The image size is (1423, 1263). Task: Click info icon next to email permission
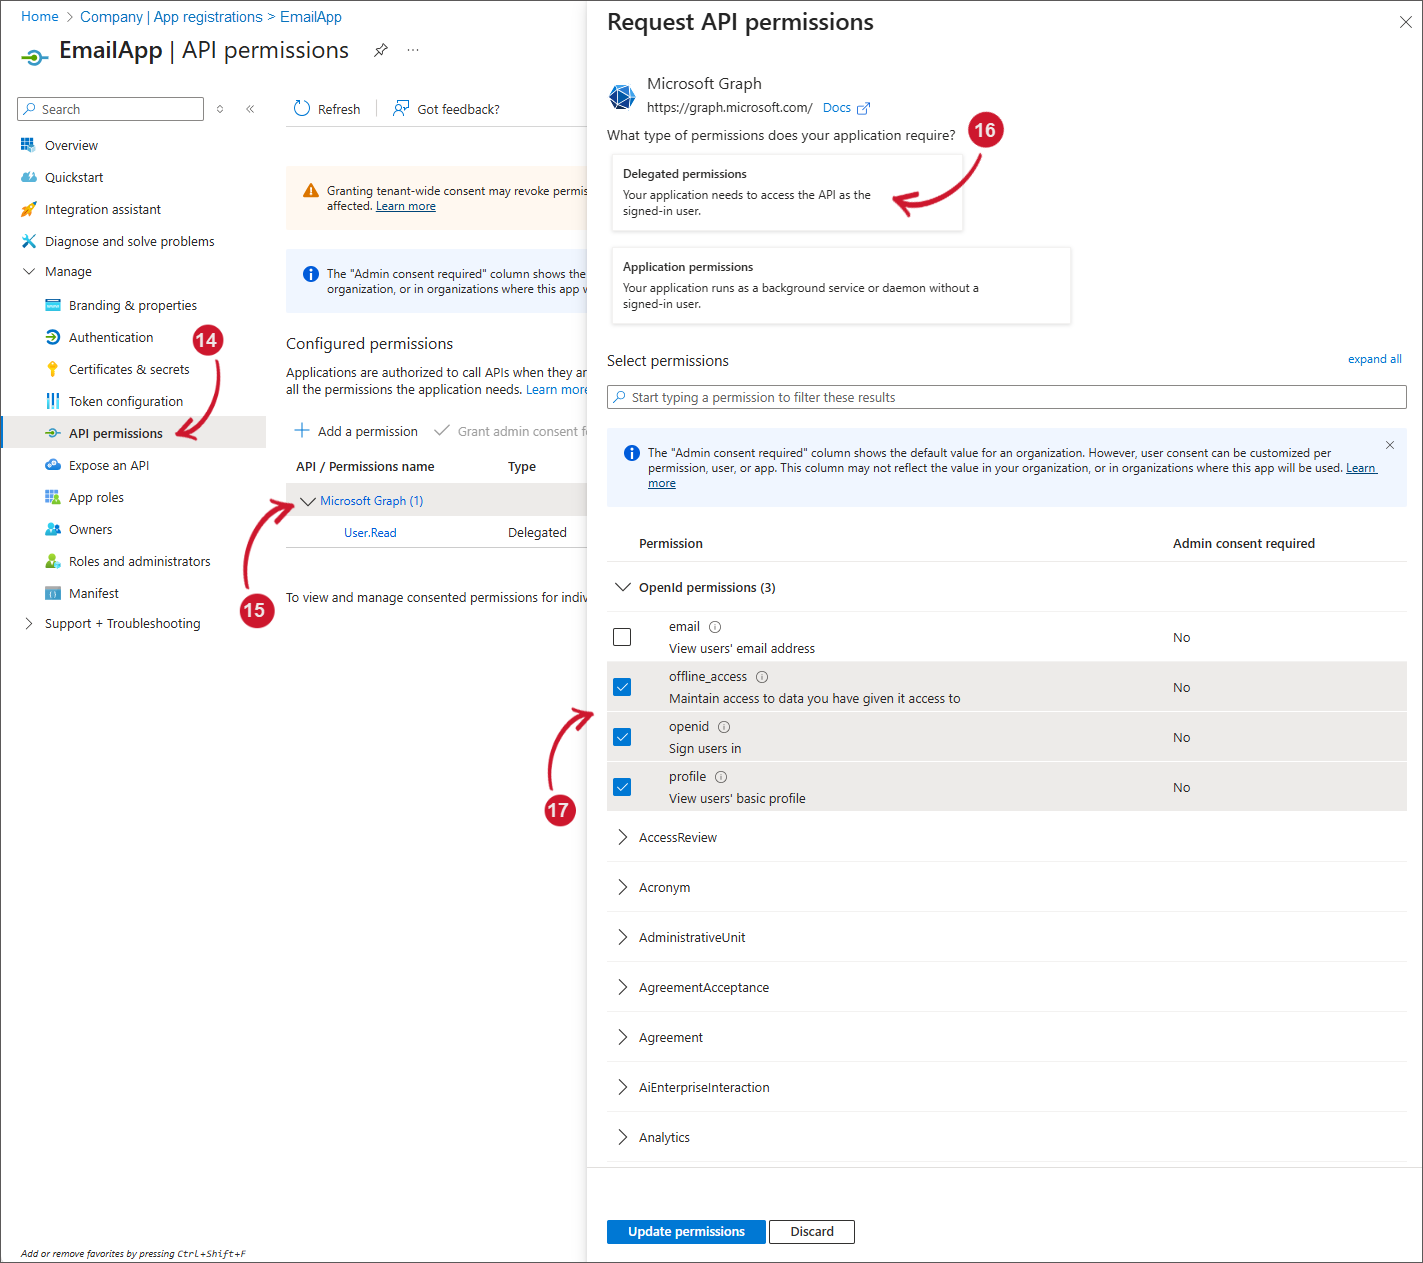coord(715,627)
